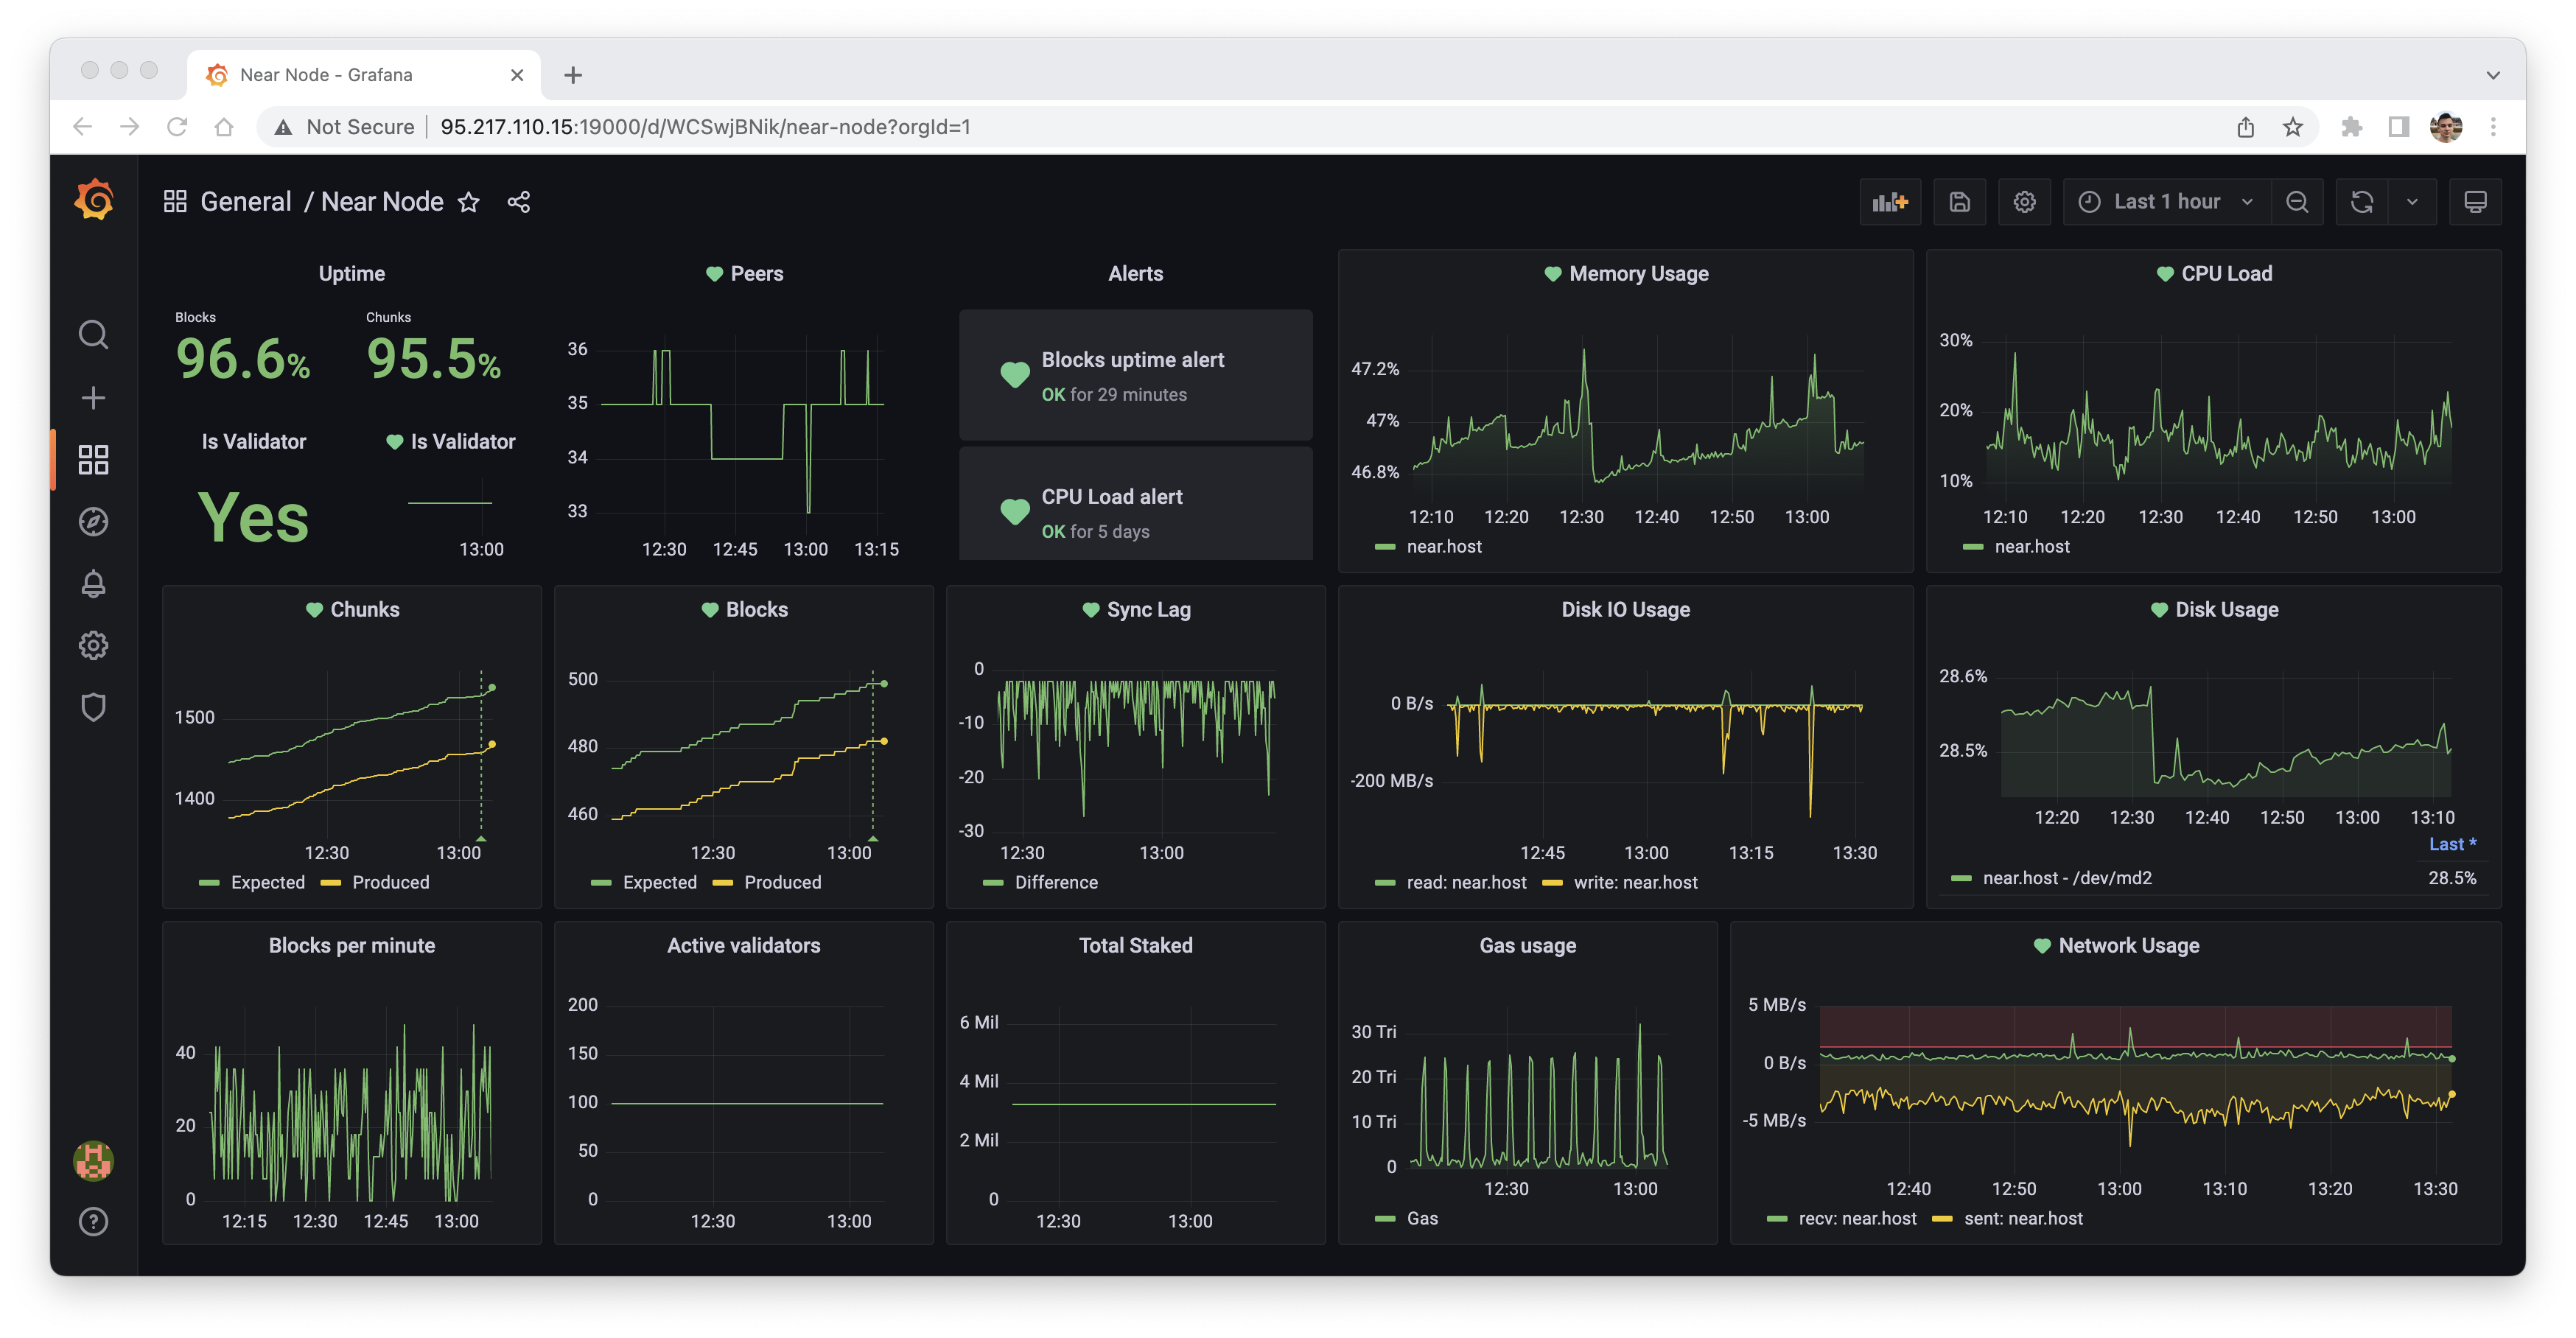Expand the browser tab search chevron
Viewport: 2576px width, 1338px height.
click(2493, 75)
